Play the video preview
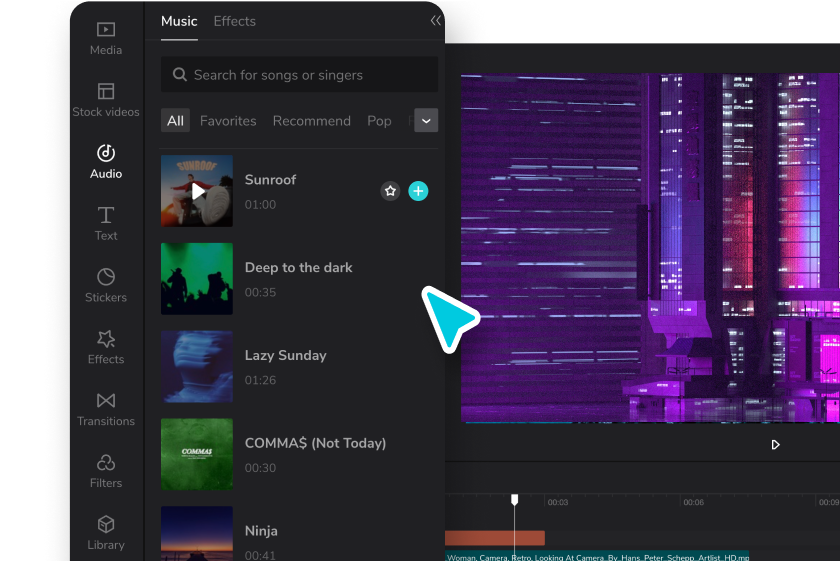840x561 pixels. (775, 445)
